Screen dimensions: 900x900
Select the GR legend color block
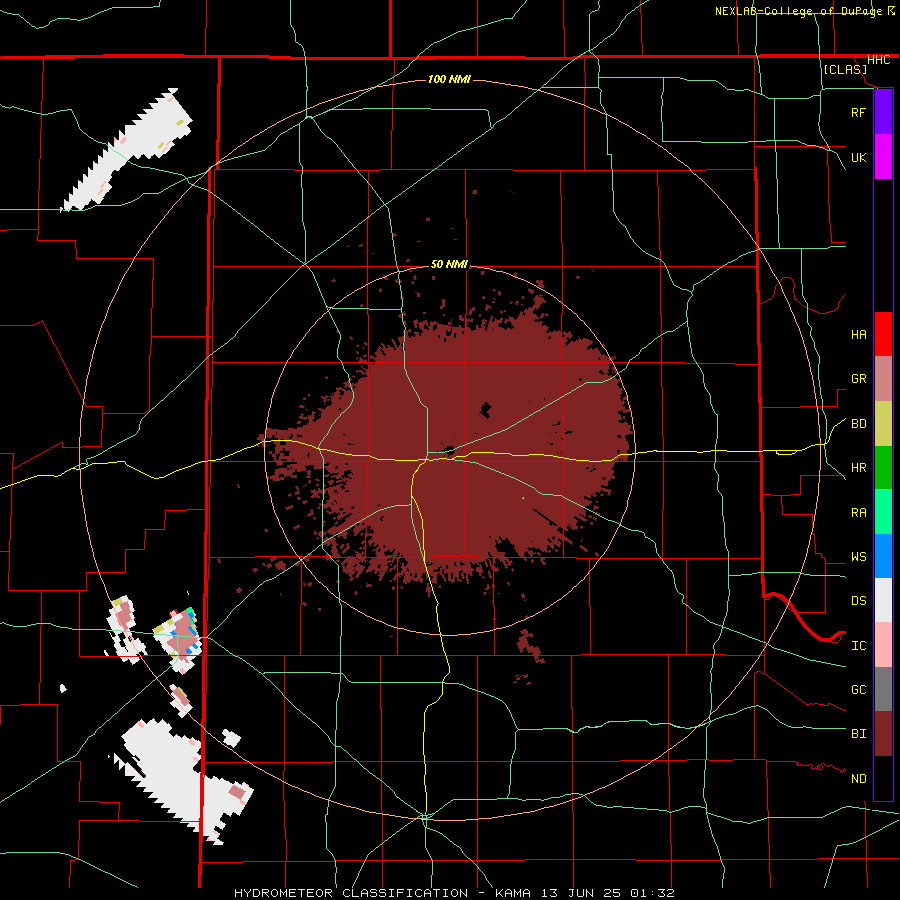click(x=883, y=379)
